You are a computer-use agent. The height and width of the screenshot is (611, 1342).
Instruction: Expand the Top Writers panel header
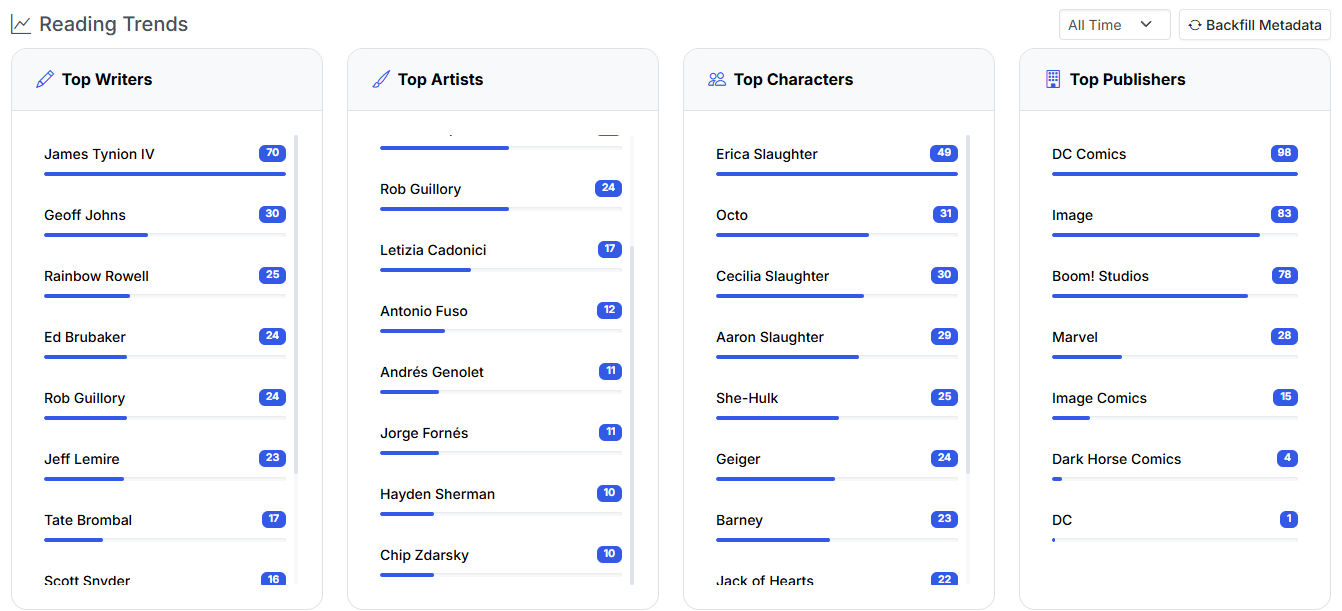[165, 79]
